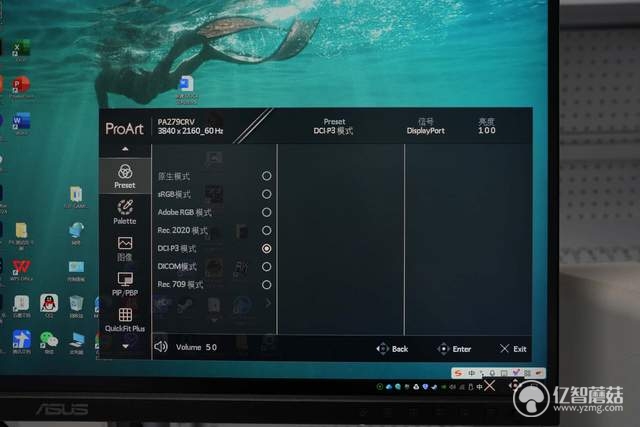Click the DICOM mode label
The image size is (640, 427).
(177, 267)
